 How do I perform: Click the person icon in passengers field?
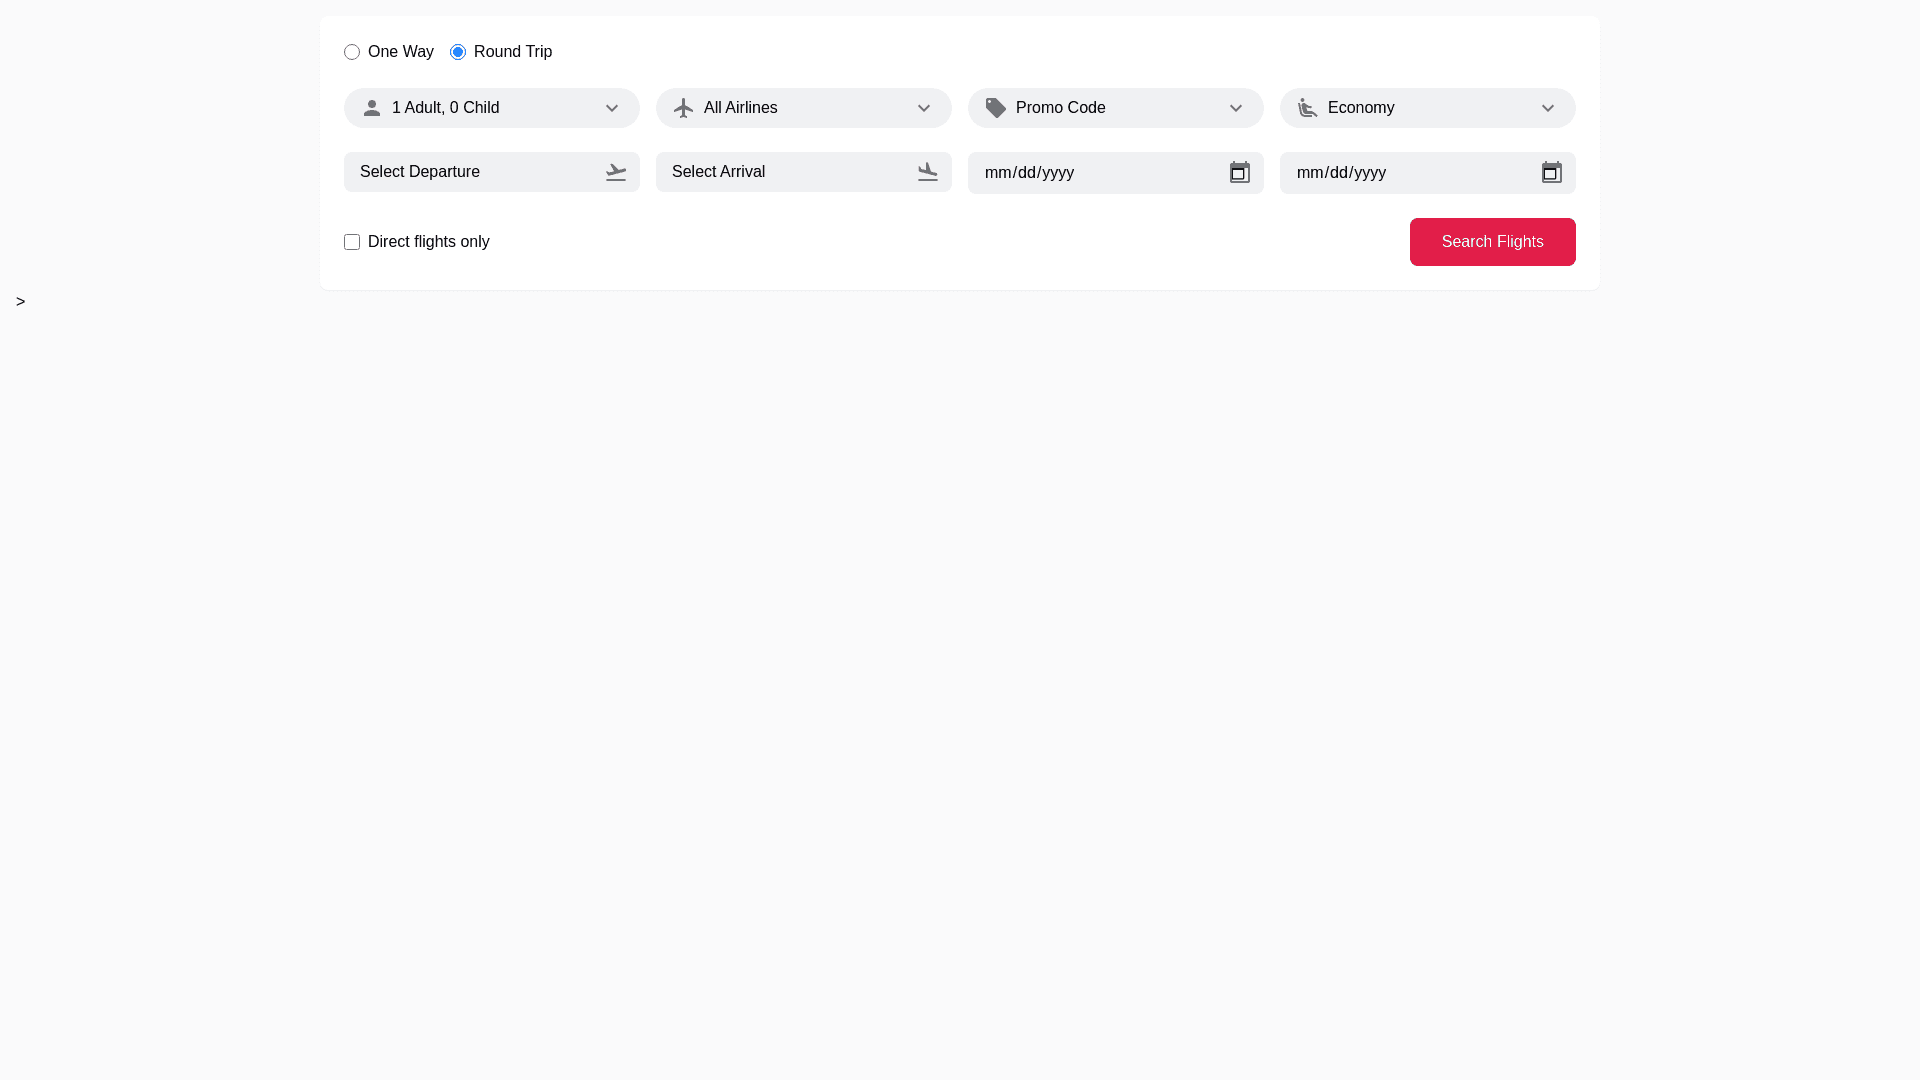point(372,108)
